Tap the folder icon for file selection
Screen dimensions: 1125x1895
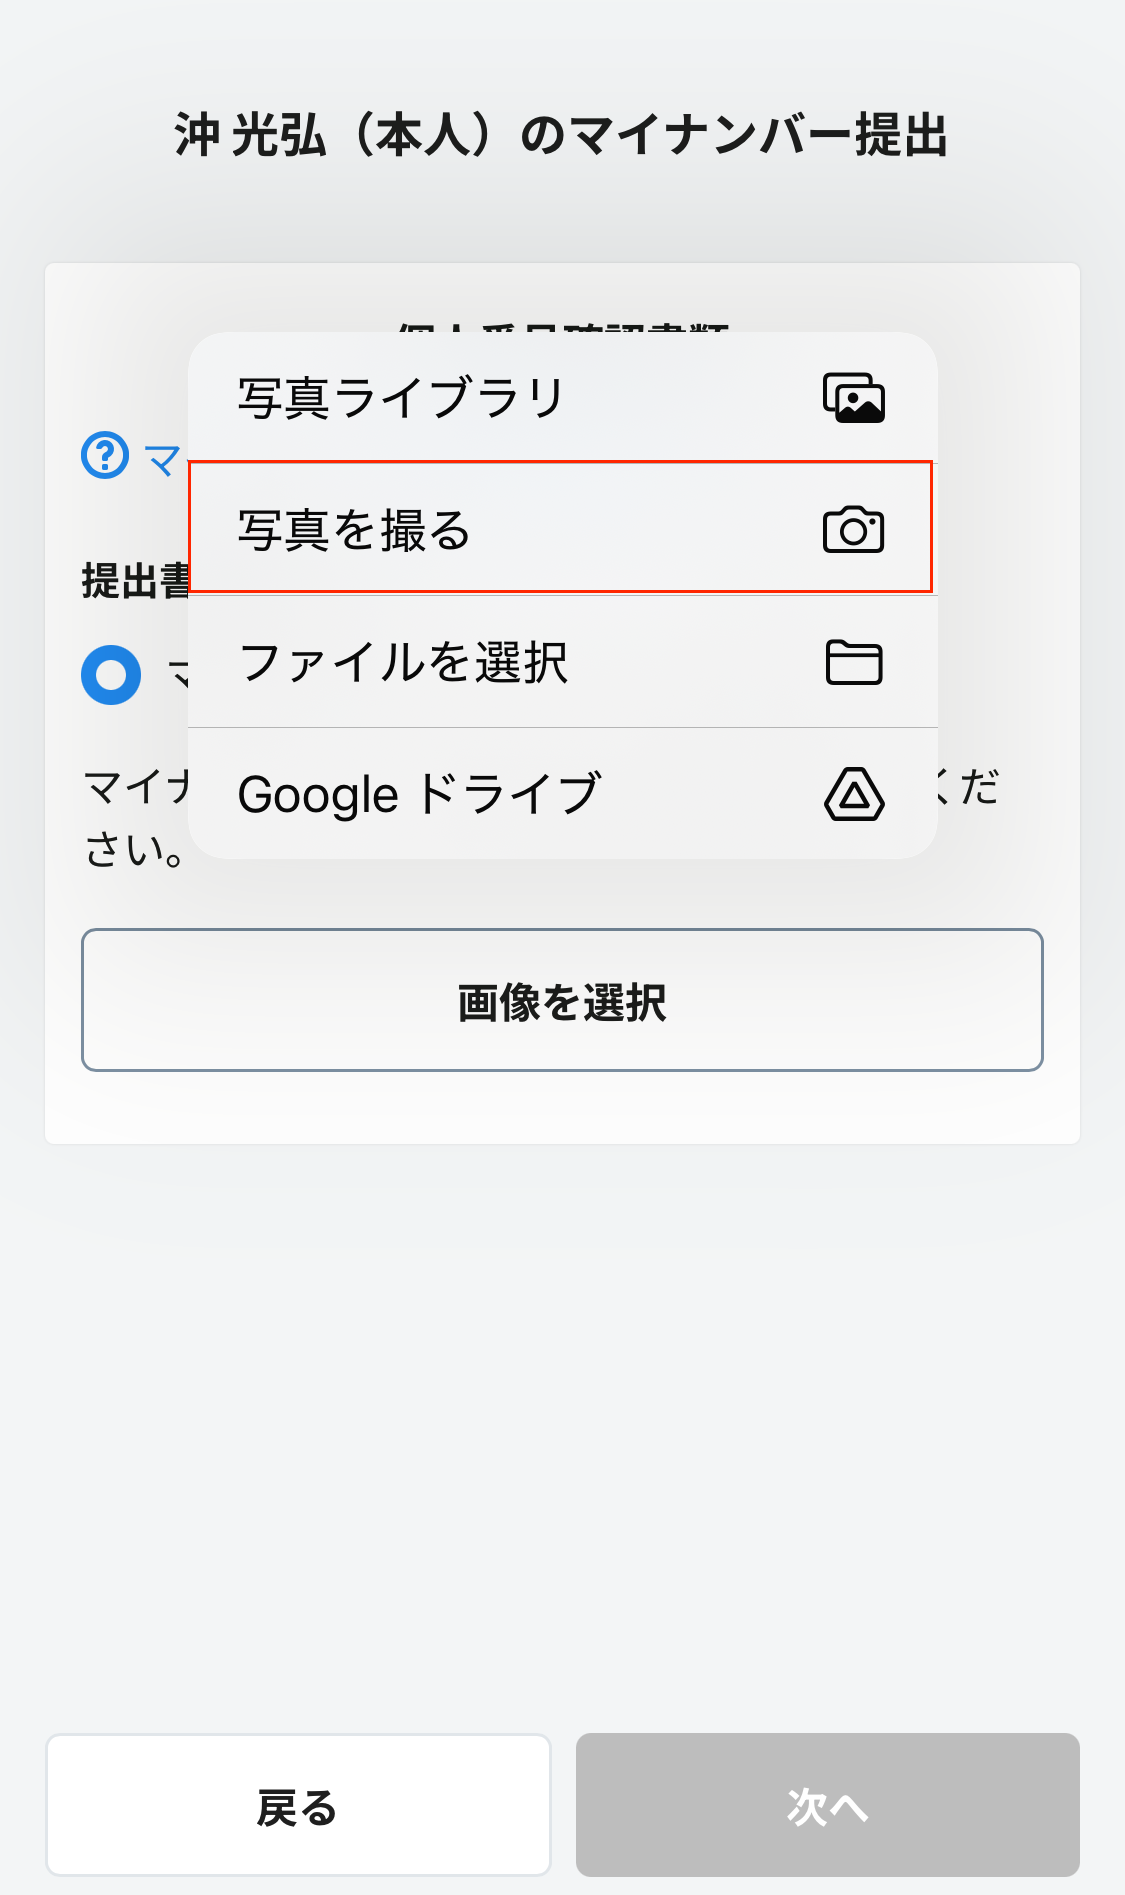click(x=854, y=662)
